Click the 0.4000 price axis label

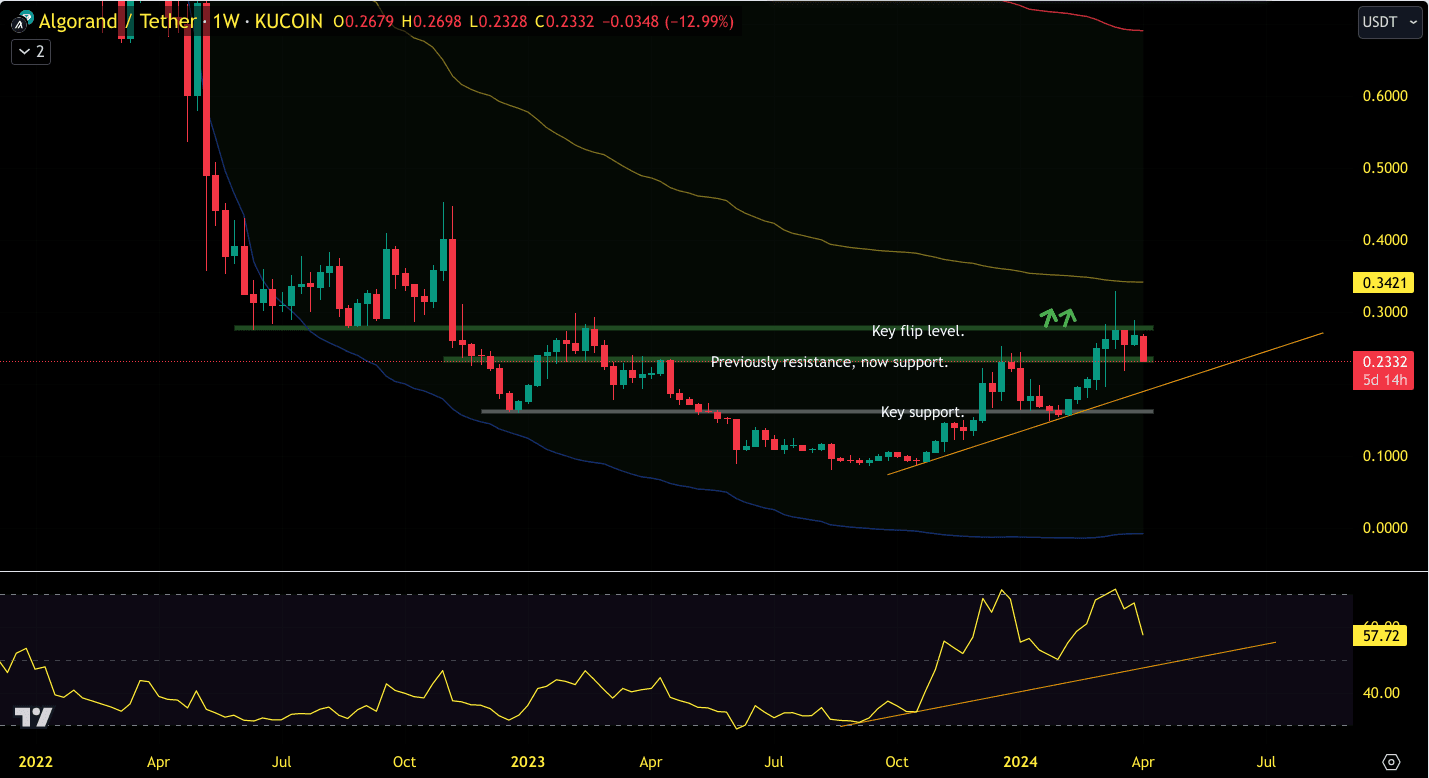click(1386, 240)
